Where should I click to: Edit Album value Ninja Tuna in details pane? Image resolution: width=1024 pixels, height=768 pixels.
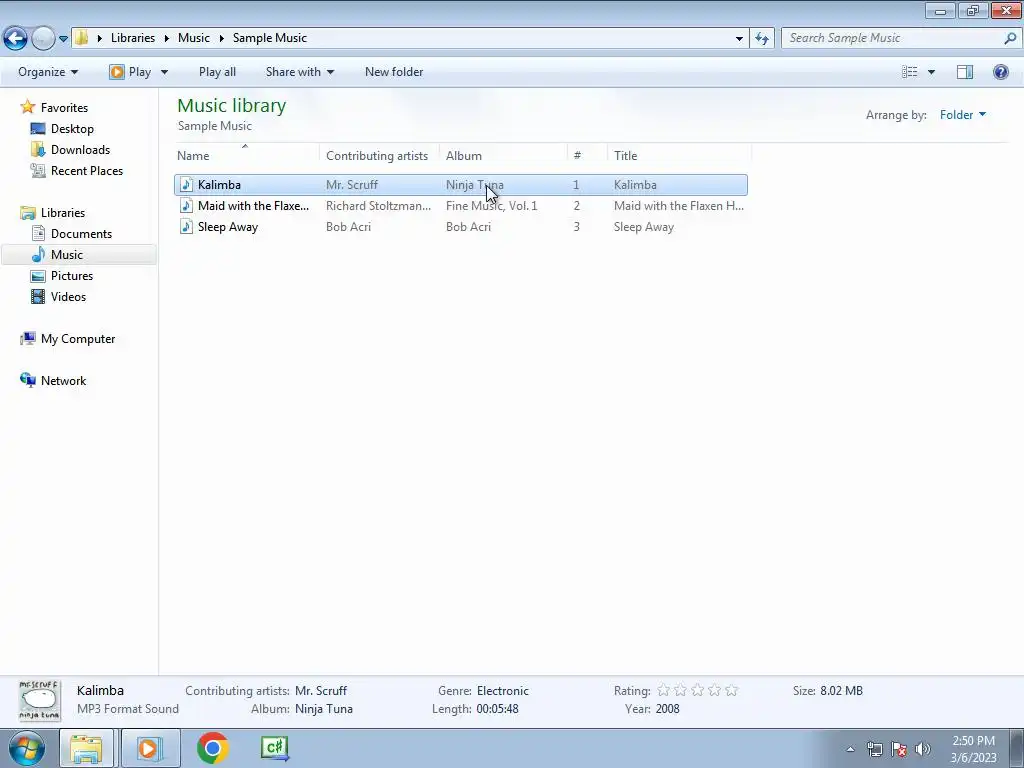coord(324,709)
